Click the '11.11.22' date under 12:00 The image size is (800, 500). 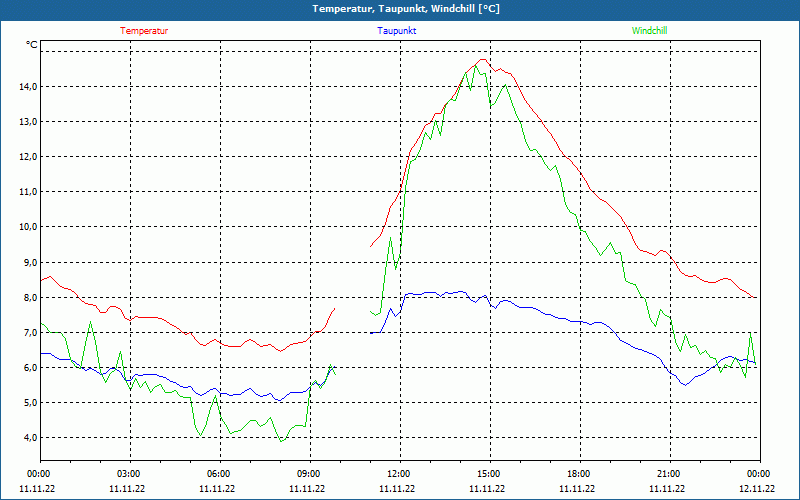coord(397,489)
